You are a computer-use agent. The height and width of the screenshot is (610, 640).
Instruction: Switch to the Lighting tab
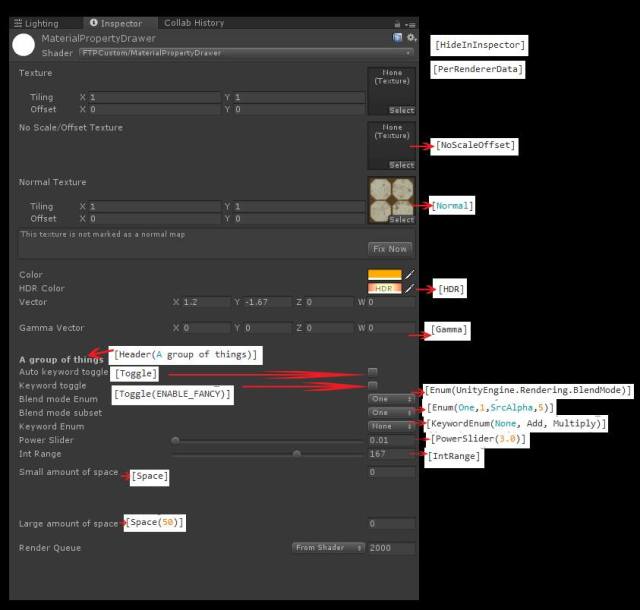pos(36,23)
